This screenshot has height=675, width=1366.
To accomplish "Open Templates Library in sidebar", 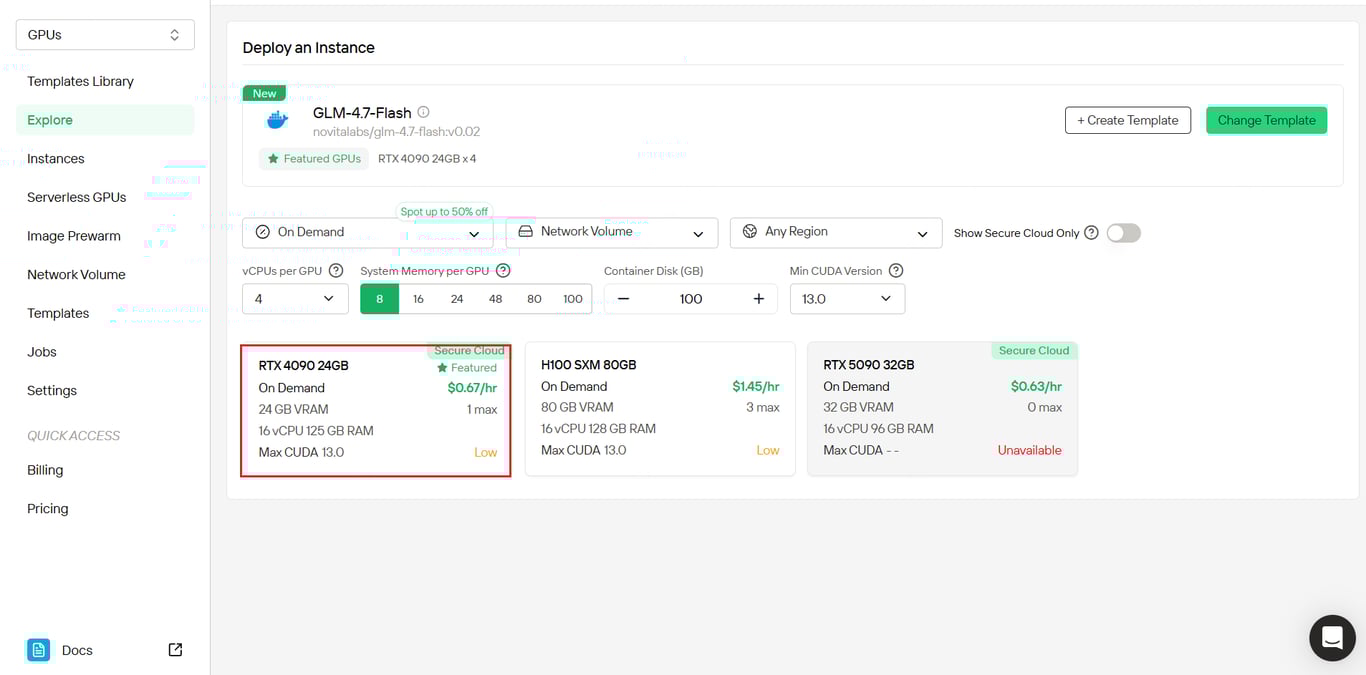I will point(80,82).
